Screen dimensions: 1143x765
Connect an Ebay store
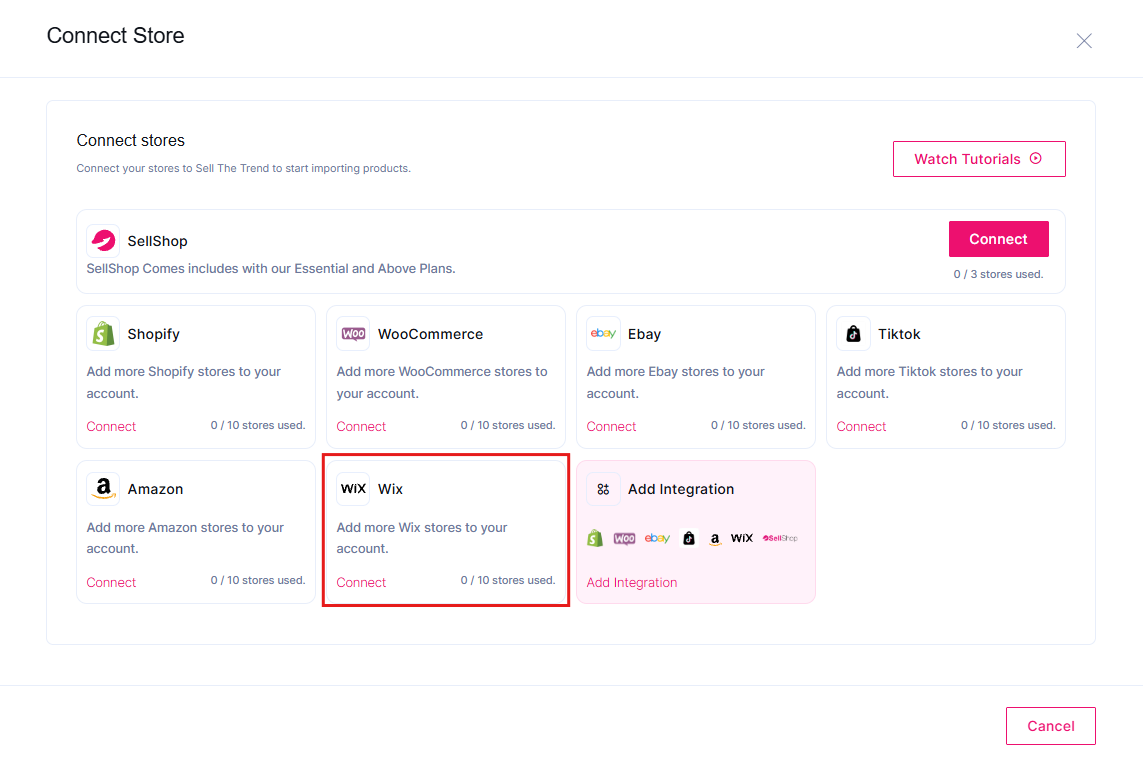pos(612,427)
